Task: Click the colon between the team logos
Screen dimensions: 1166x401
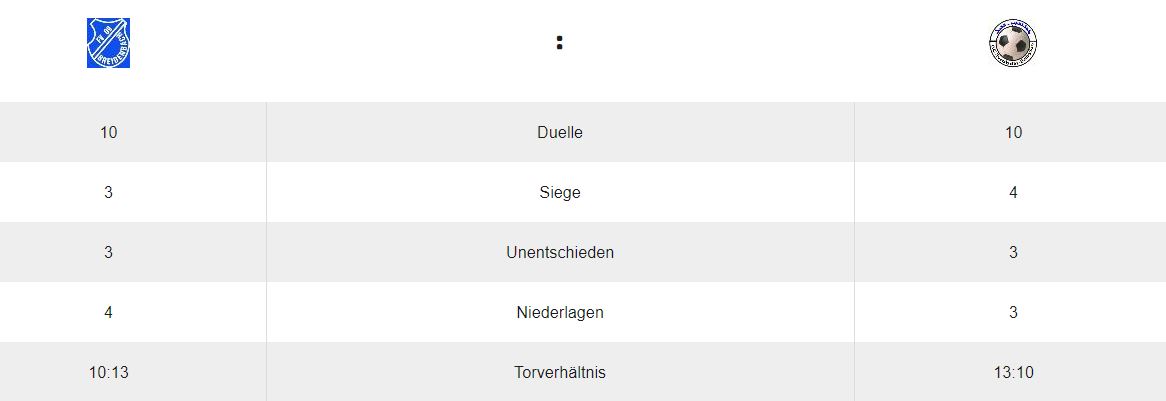Action: click(x=560, y=43)
